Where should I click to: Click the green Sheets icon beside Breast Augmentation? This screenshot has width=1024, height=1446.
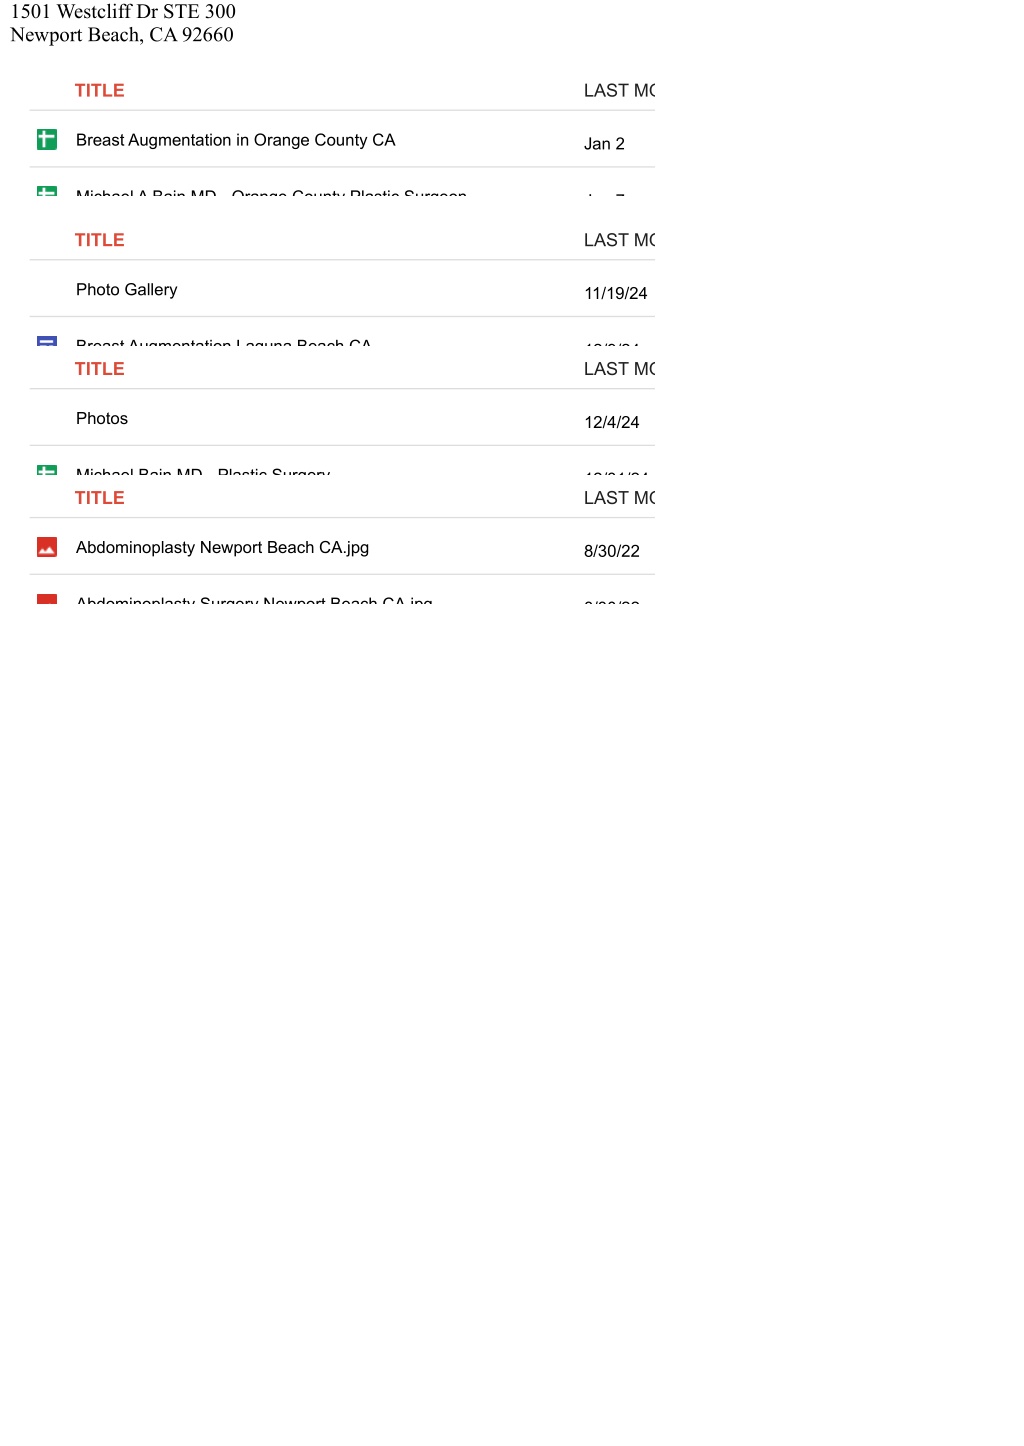[46, 139]
